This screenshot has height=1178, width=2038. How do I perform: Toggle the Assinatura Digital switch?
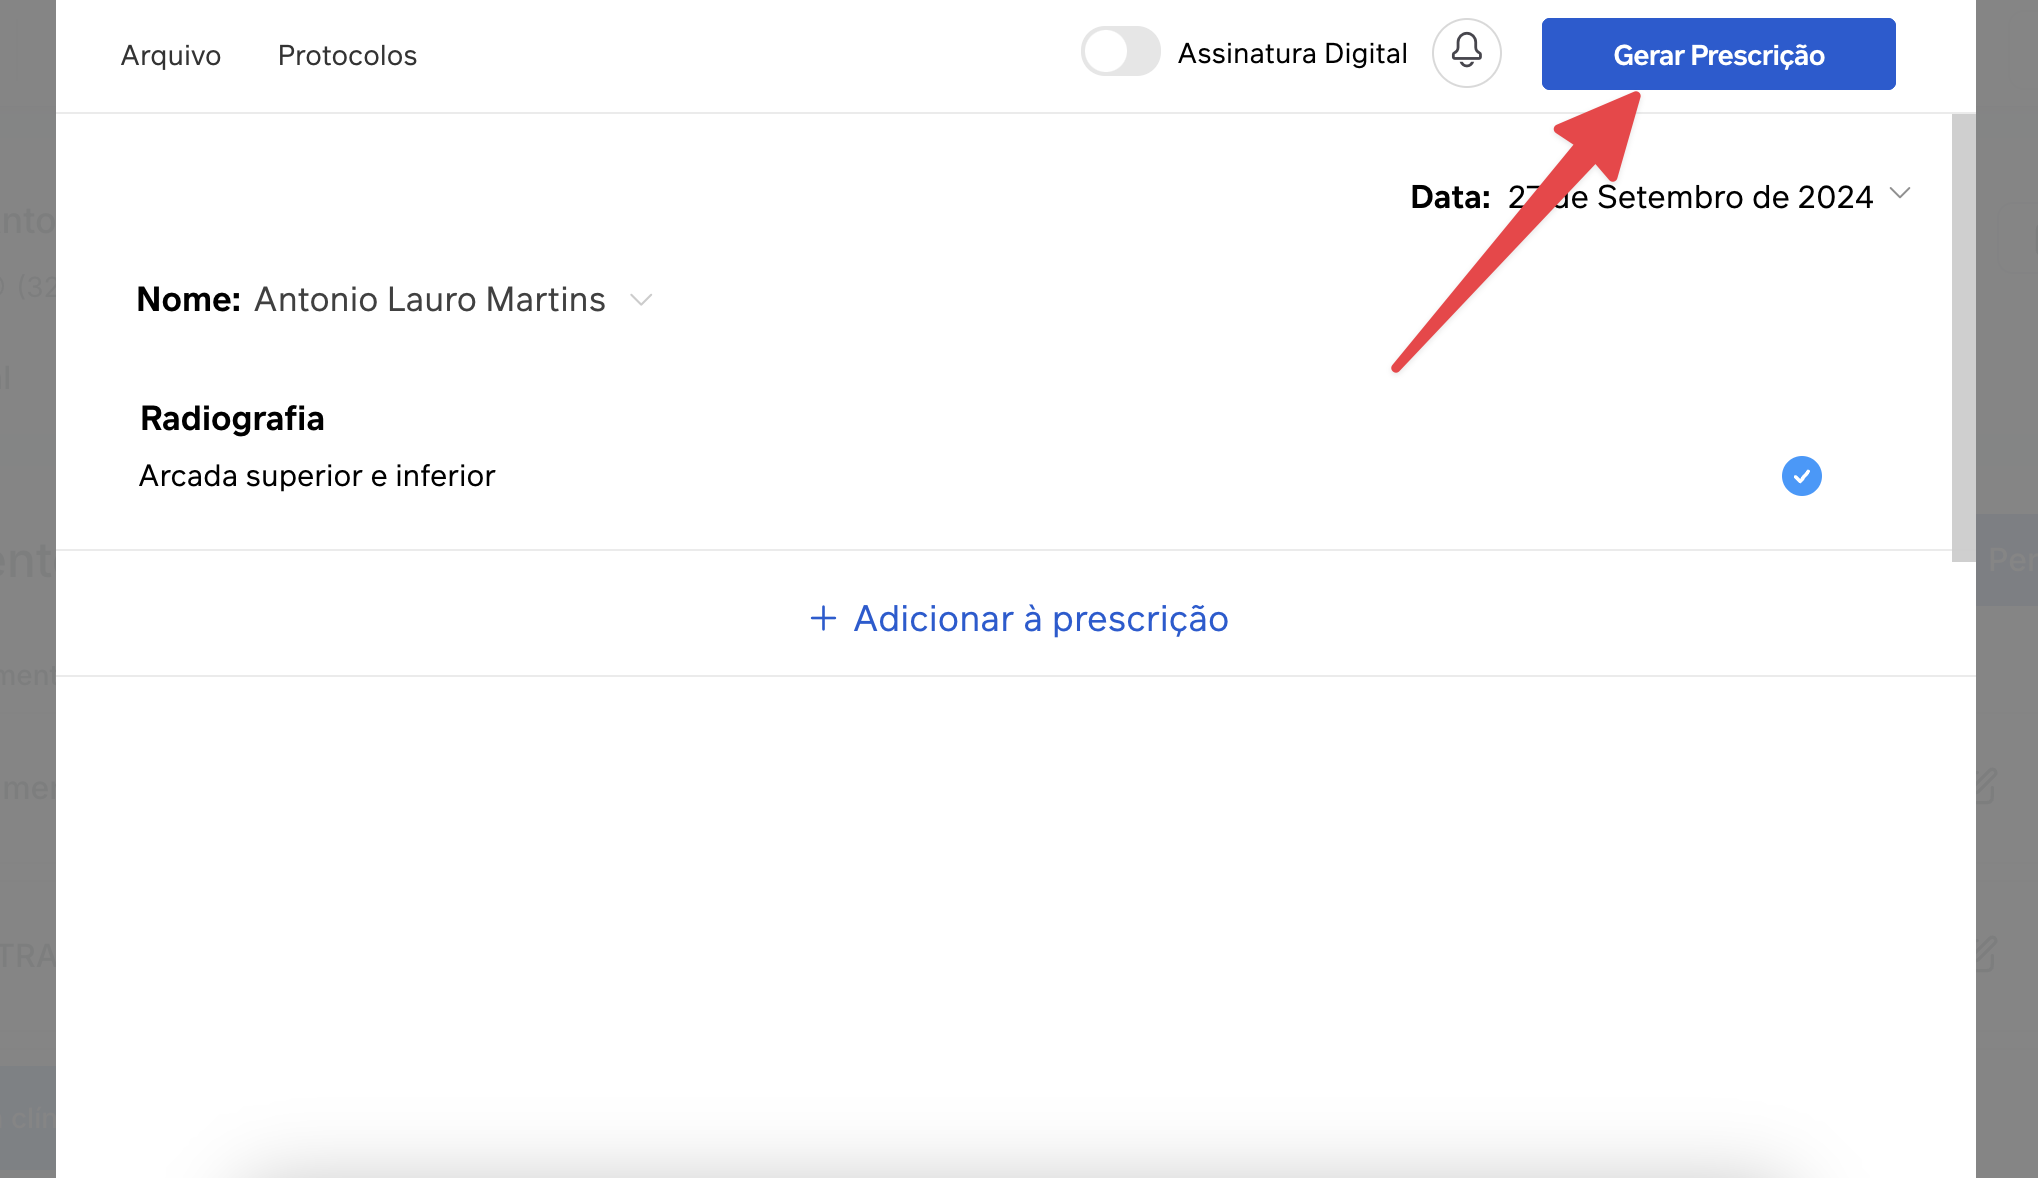1120,52
